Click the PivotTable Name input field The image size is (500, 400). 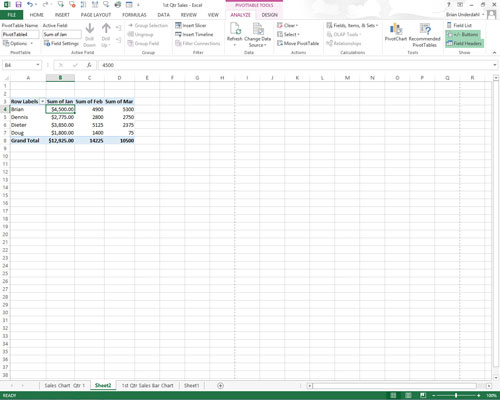pos(20,34)
